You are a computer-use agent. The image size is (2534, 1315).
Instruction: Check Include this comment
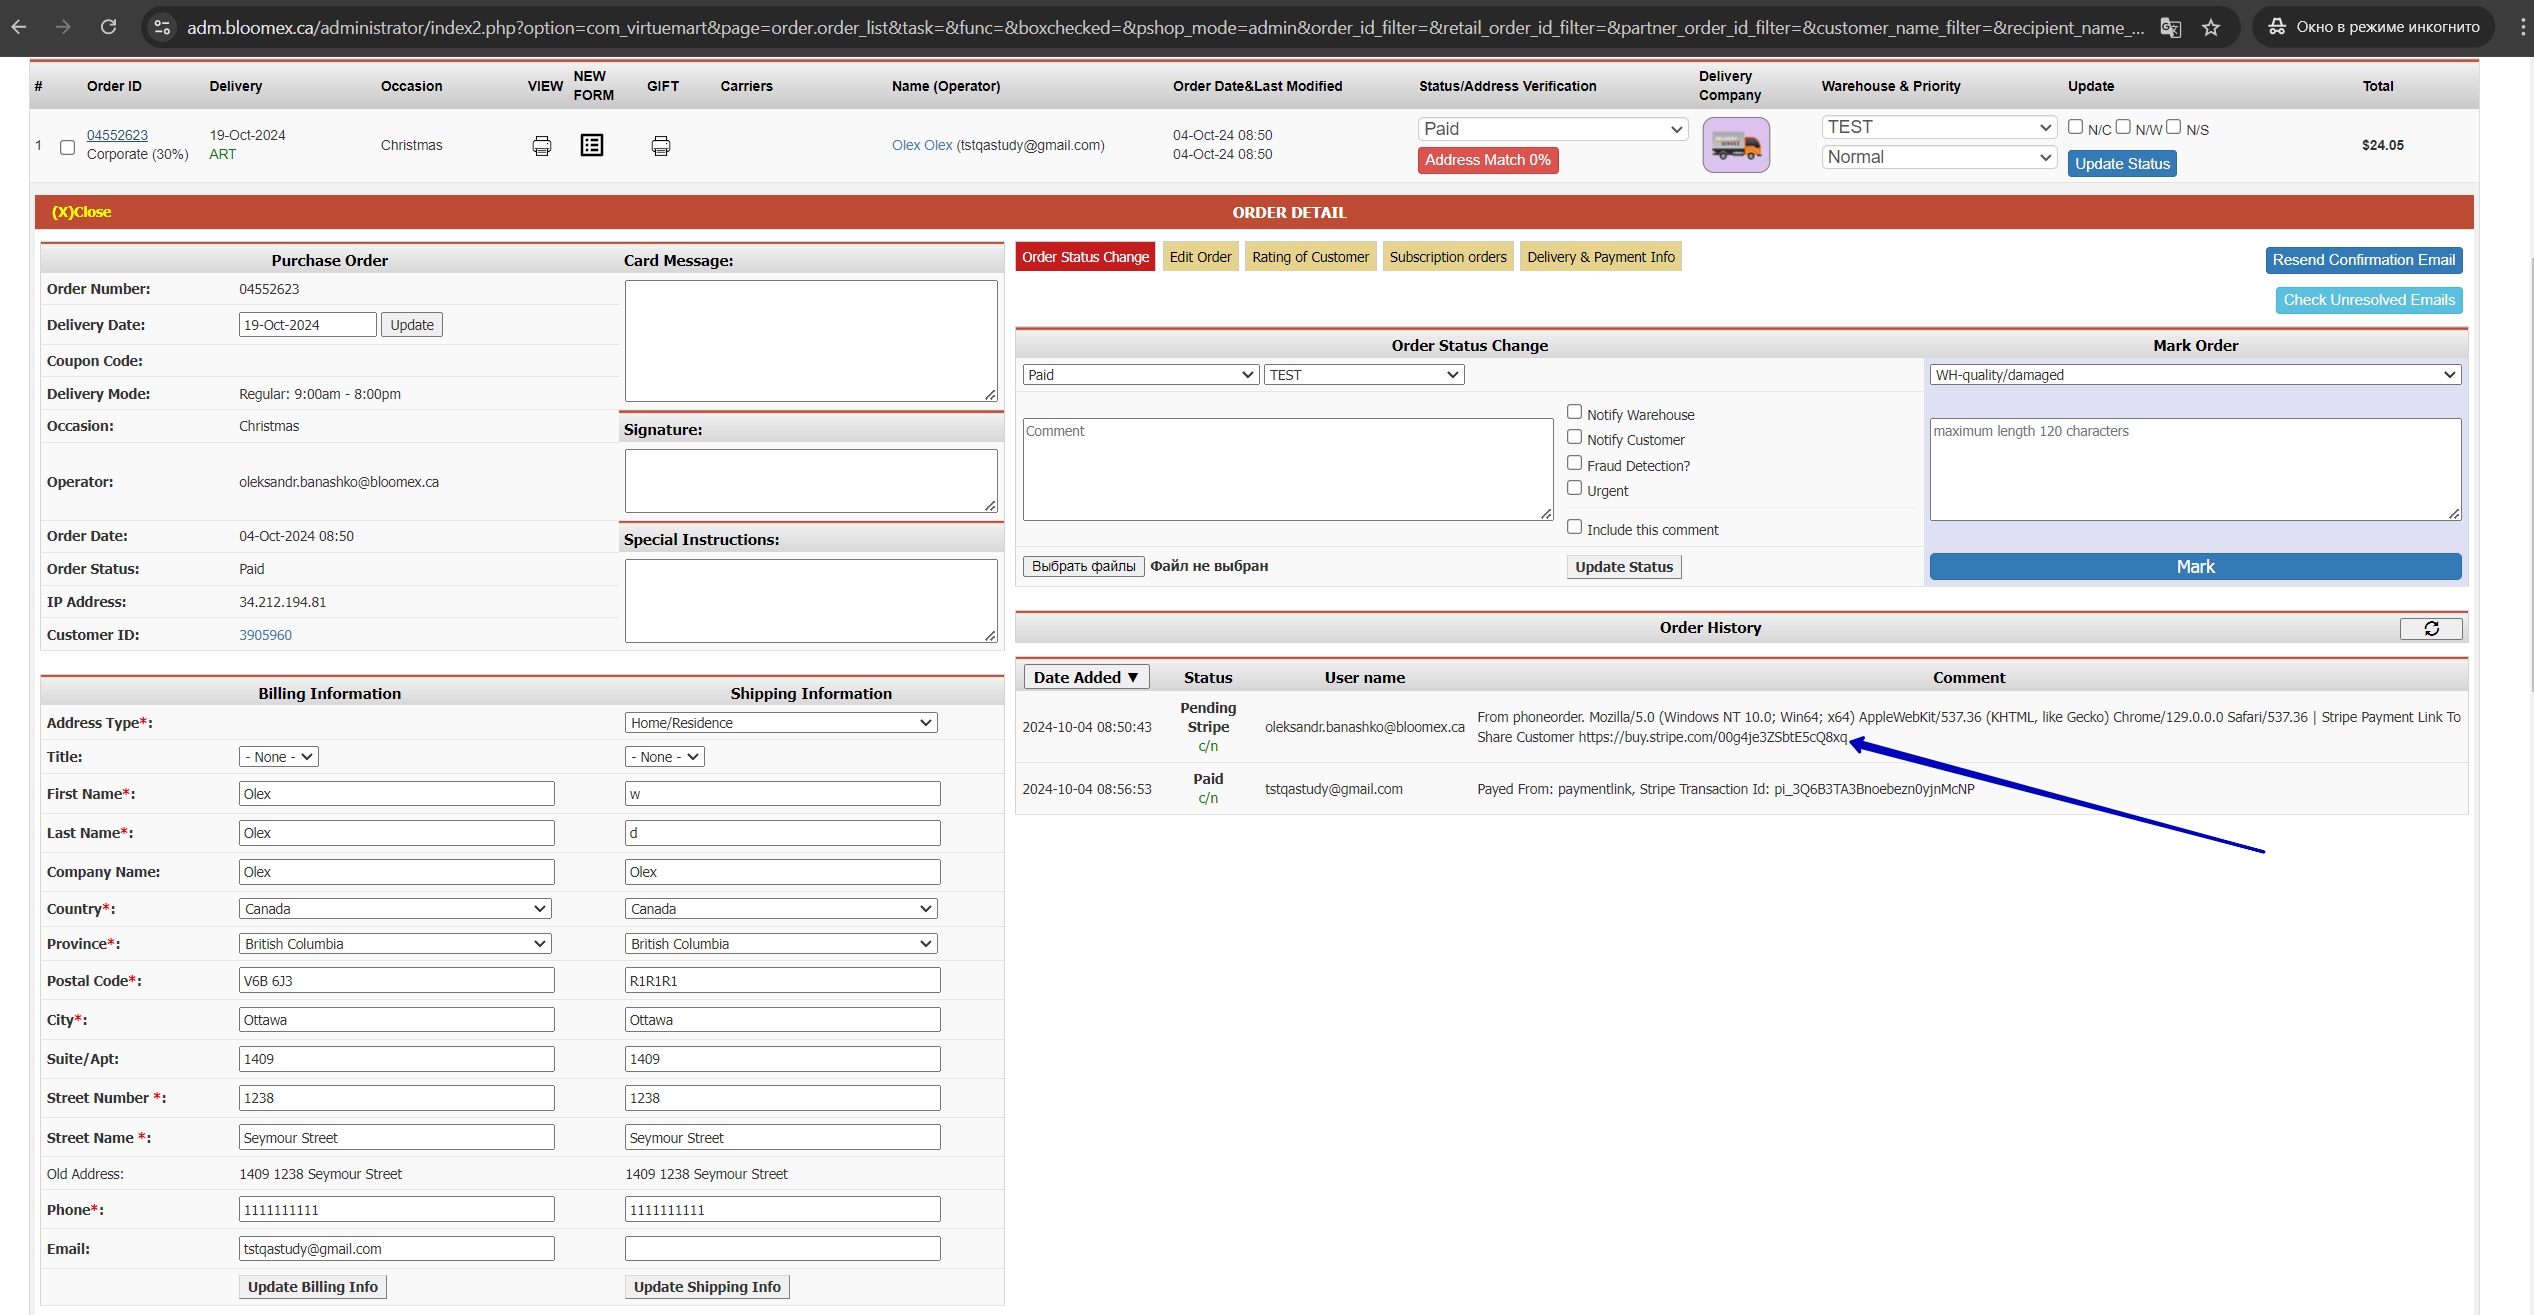coord(1574,527)
